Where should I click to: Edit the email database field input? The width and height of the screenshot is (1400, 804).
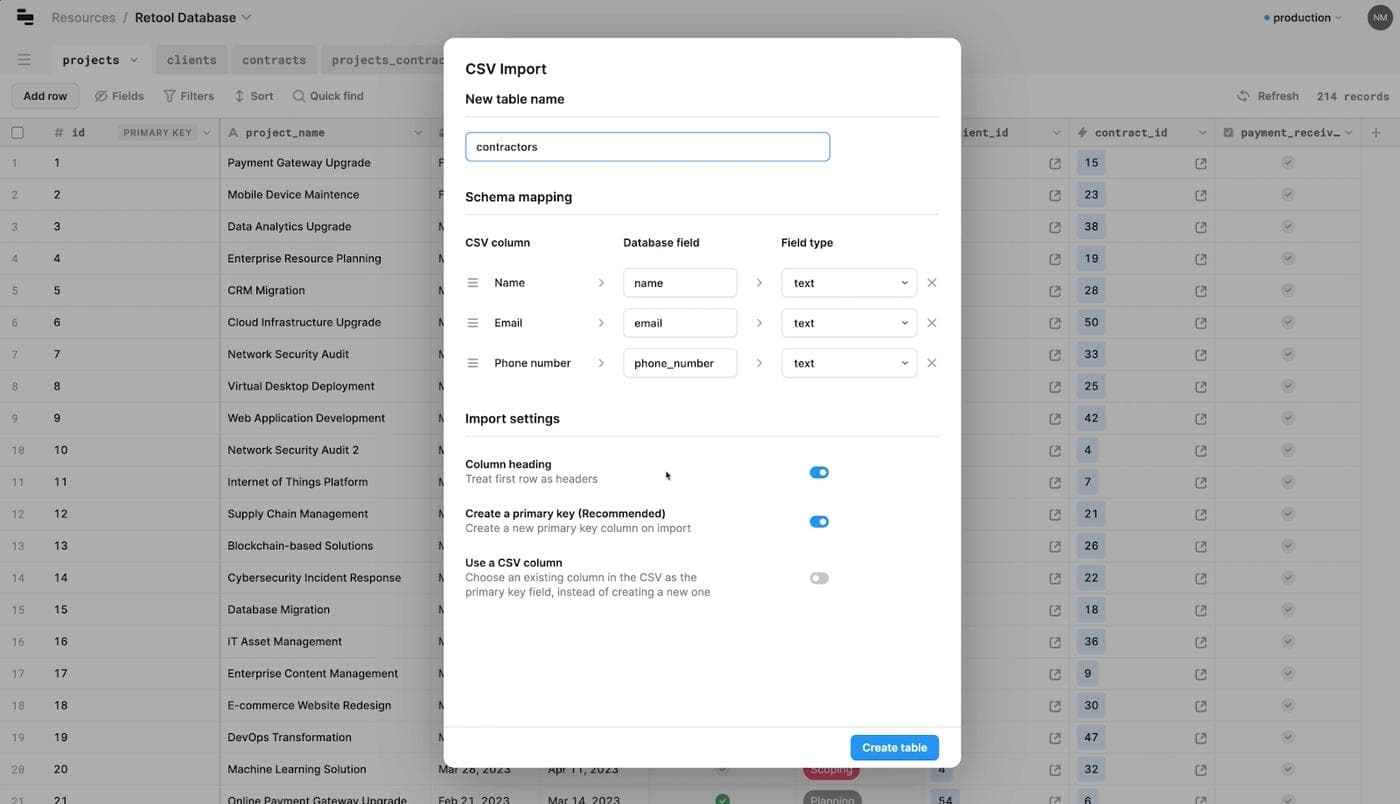(680, 323)
